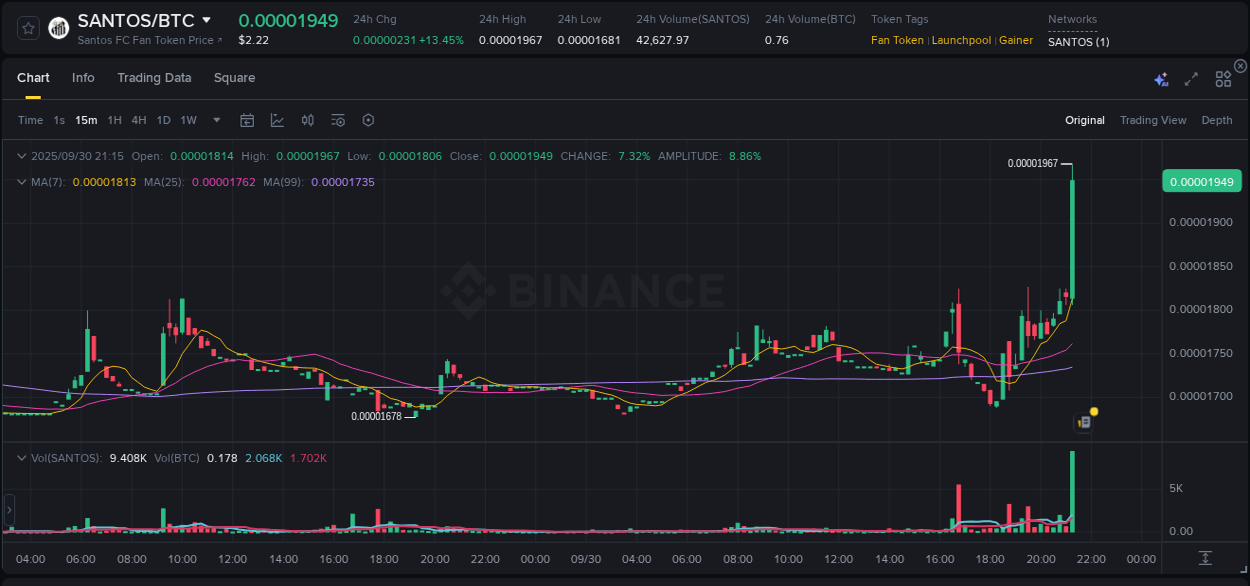The width and height of the screenshot is (1250, 586).
Task: Open the chart layout grid options
Action: coord(1223,78)
